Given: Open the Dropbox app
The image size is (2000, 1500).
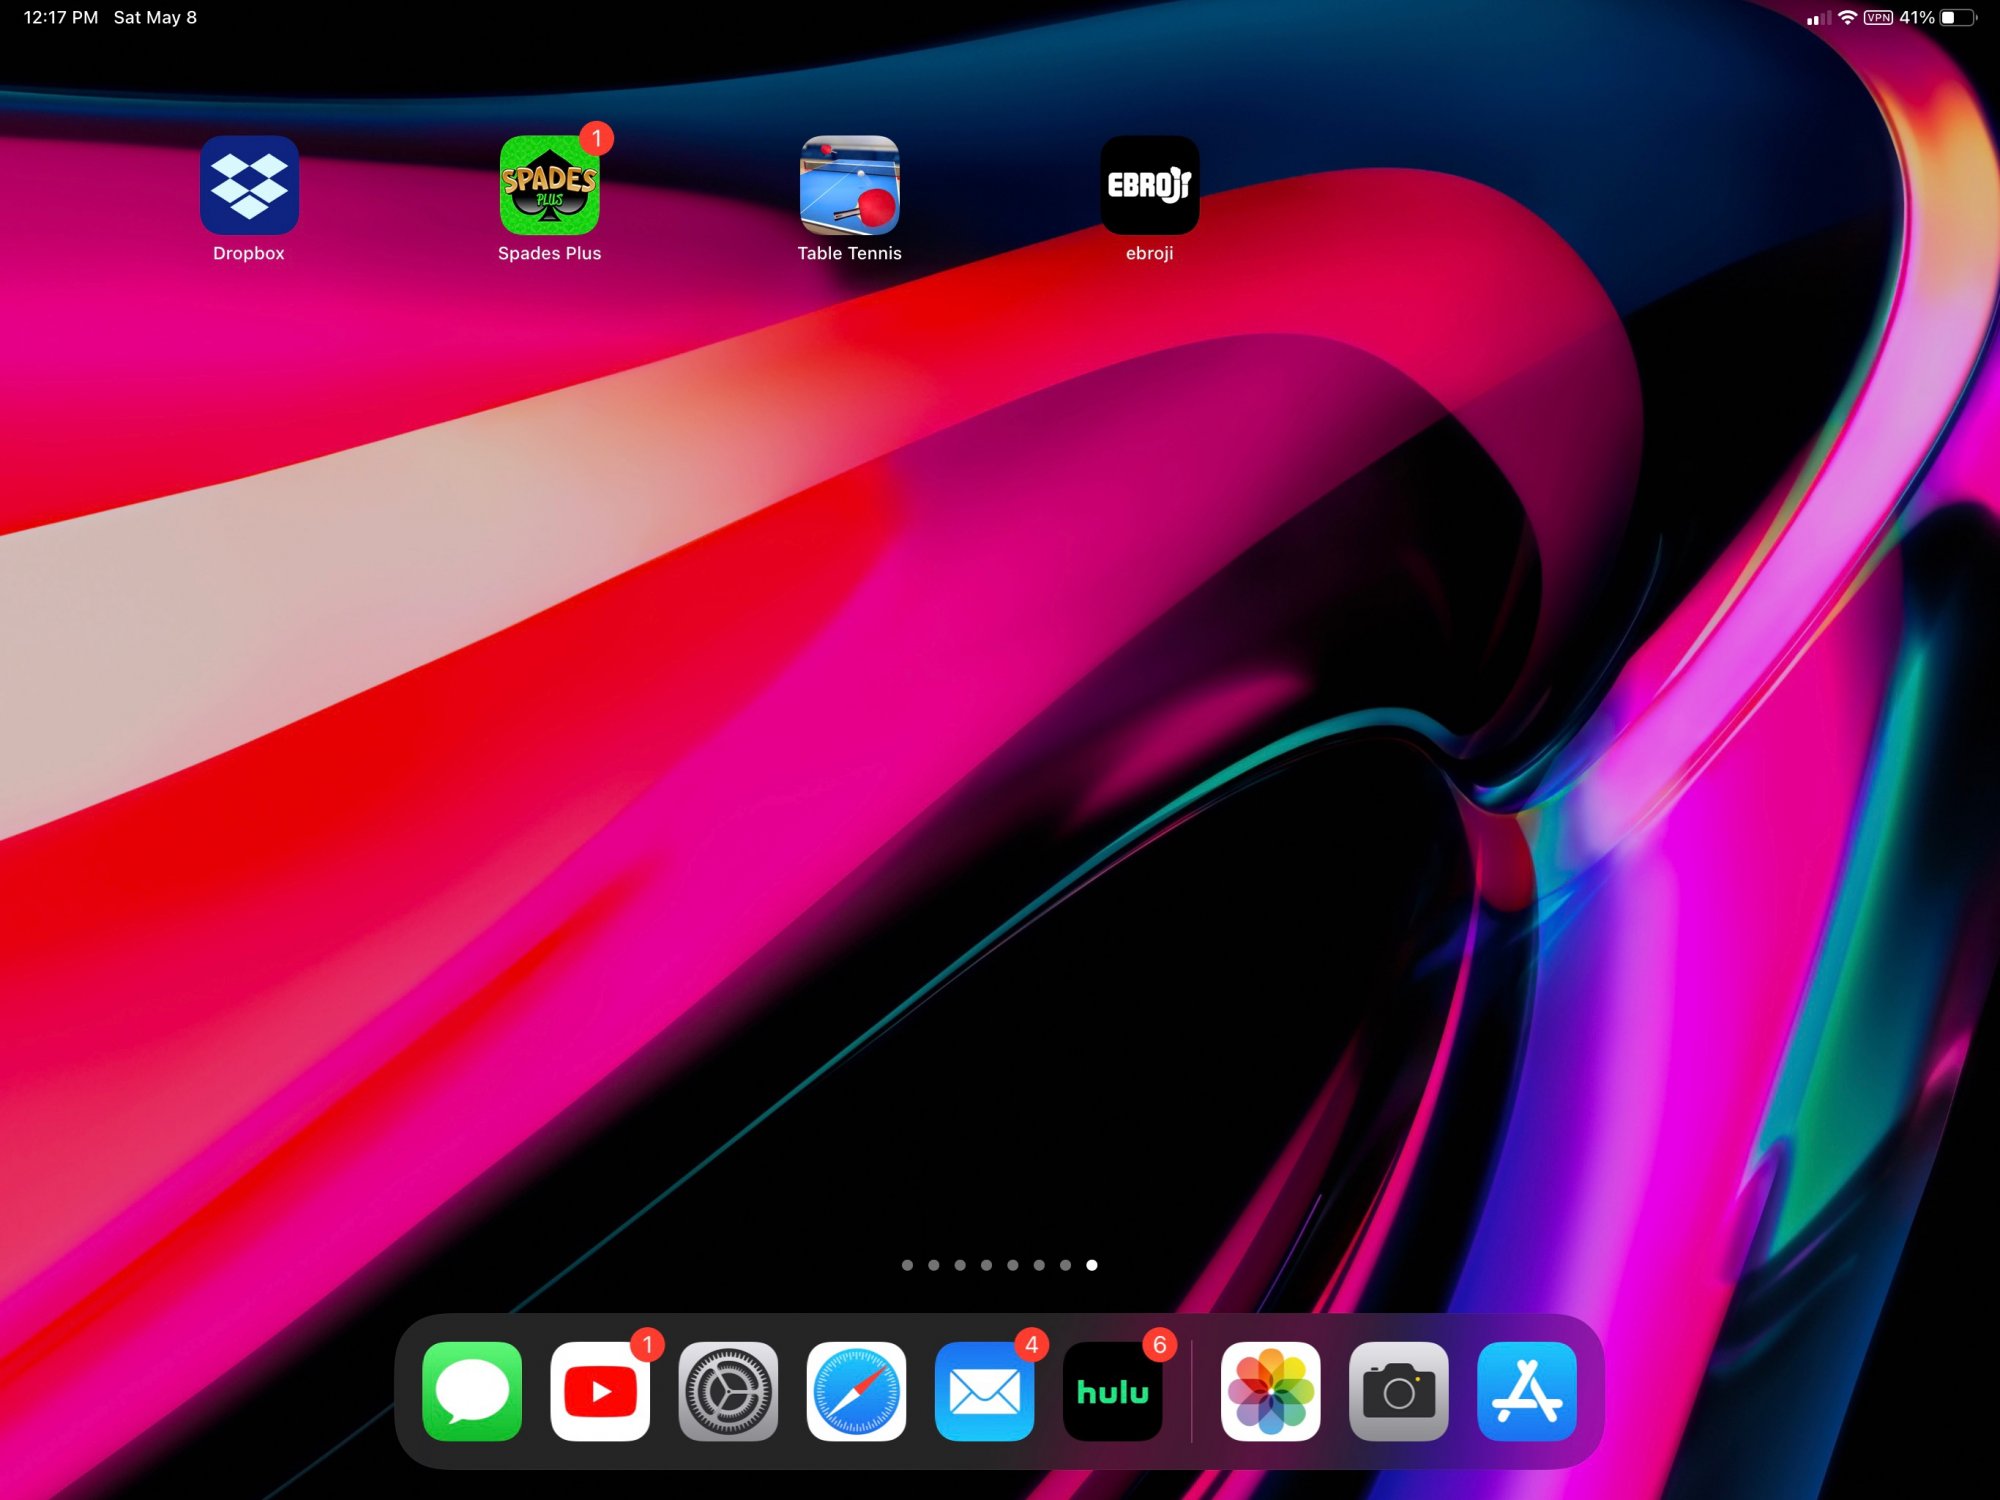Looking at the screenshot, I should tap(249, 186).
